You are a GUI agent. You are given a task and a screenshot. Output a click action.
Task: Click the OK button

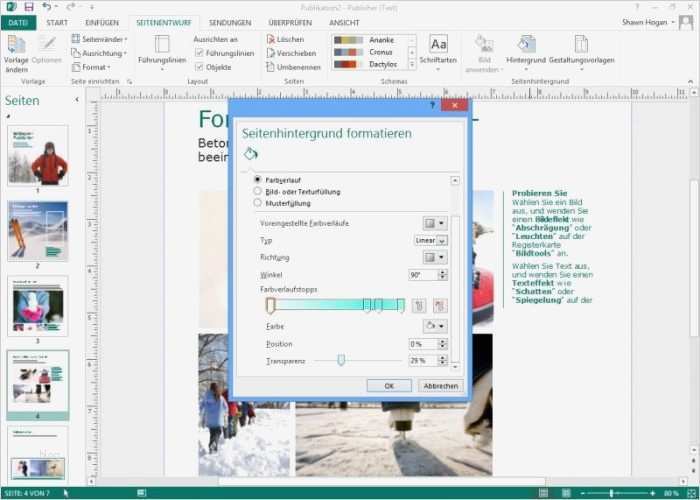coord(389,386)
